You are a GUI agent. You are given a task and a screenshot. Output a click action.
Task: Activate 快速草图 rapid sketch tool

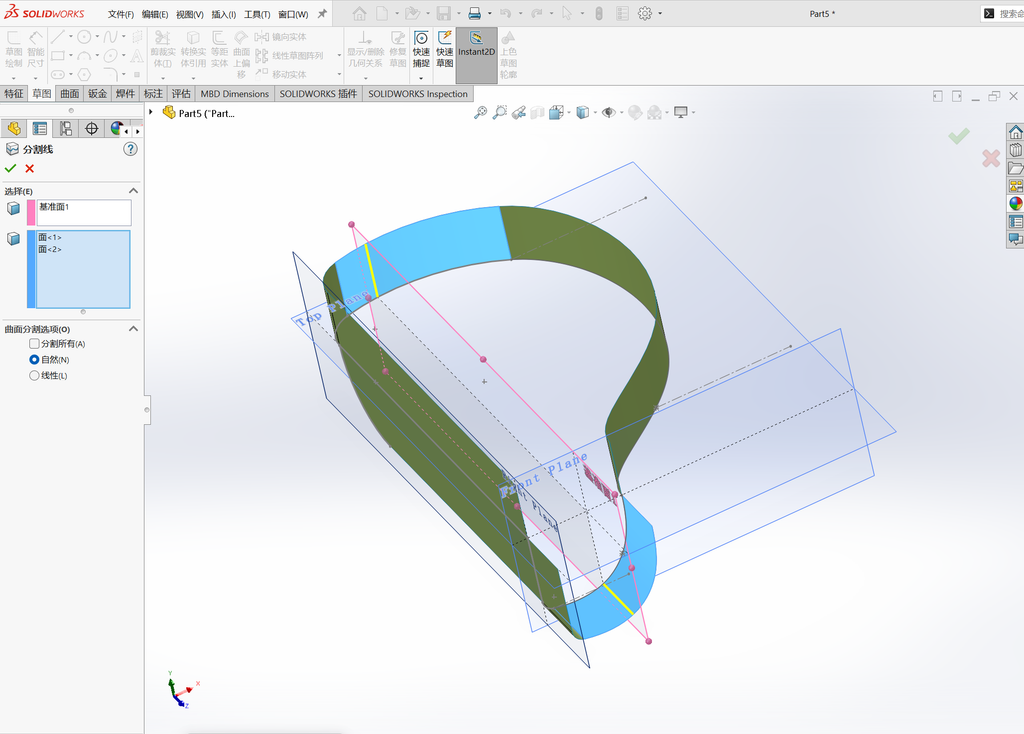tap(445, 50)
